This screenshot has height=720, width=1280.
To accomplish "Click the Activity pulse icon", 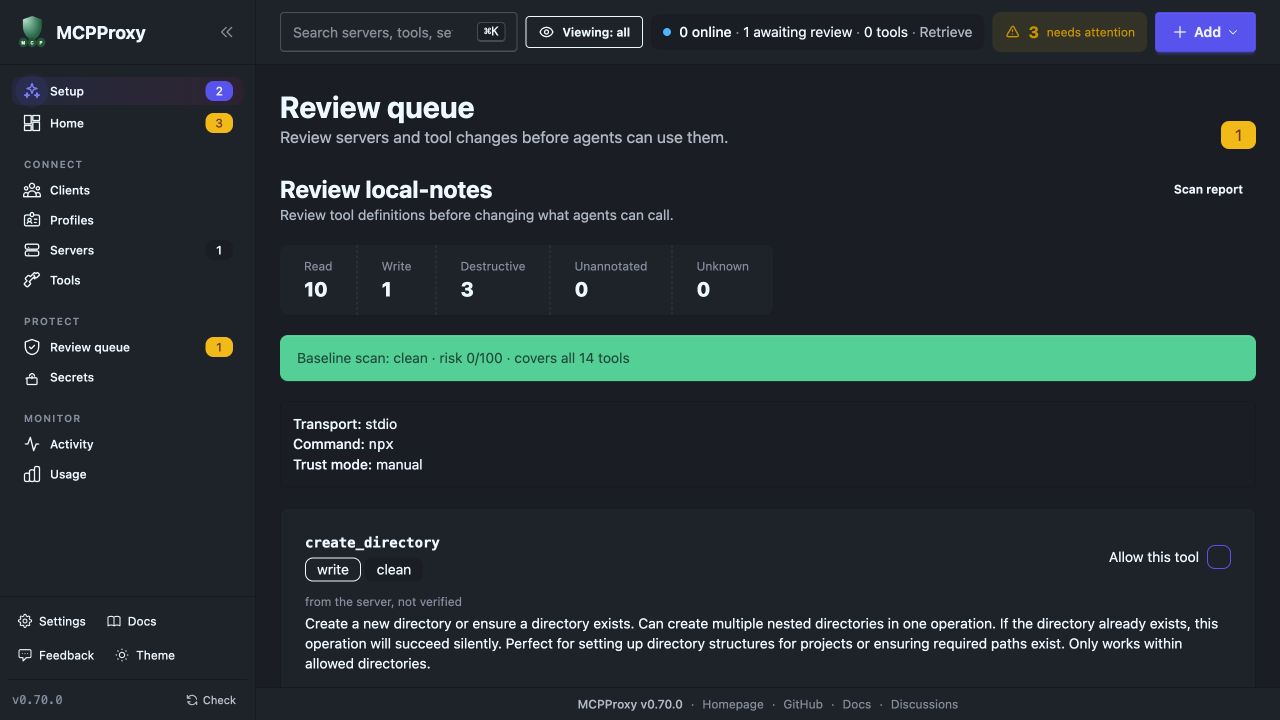I will coord(32,444).
